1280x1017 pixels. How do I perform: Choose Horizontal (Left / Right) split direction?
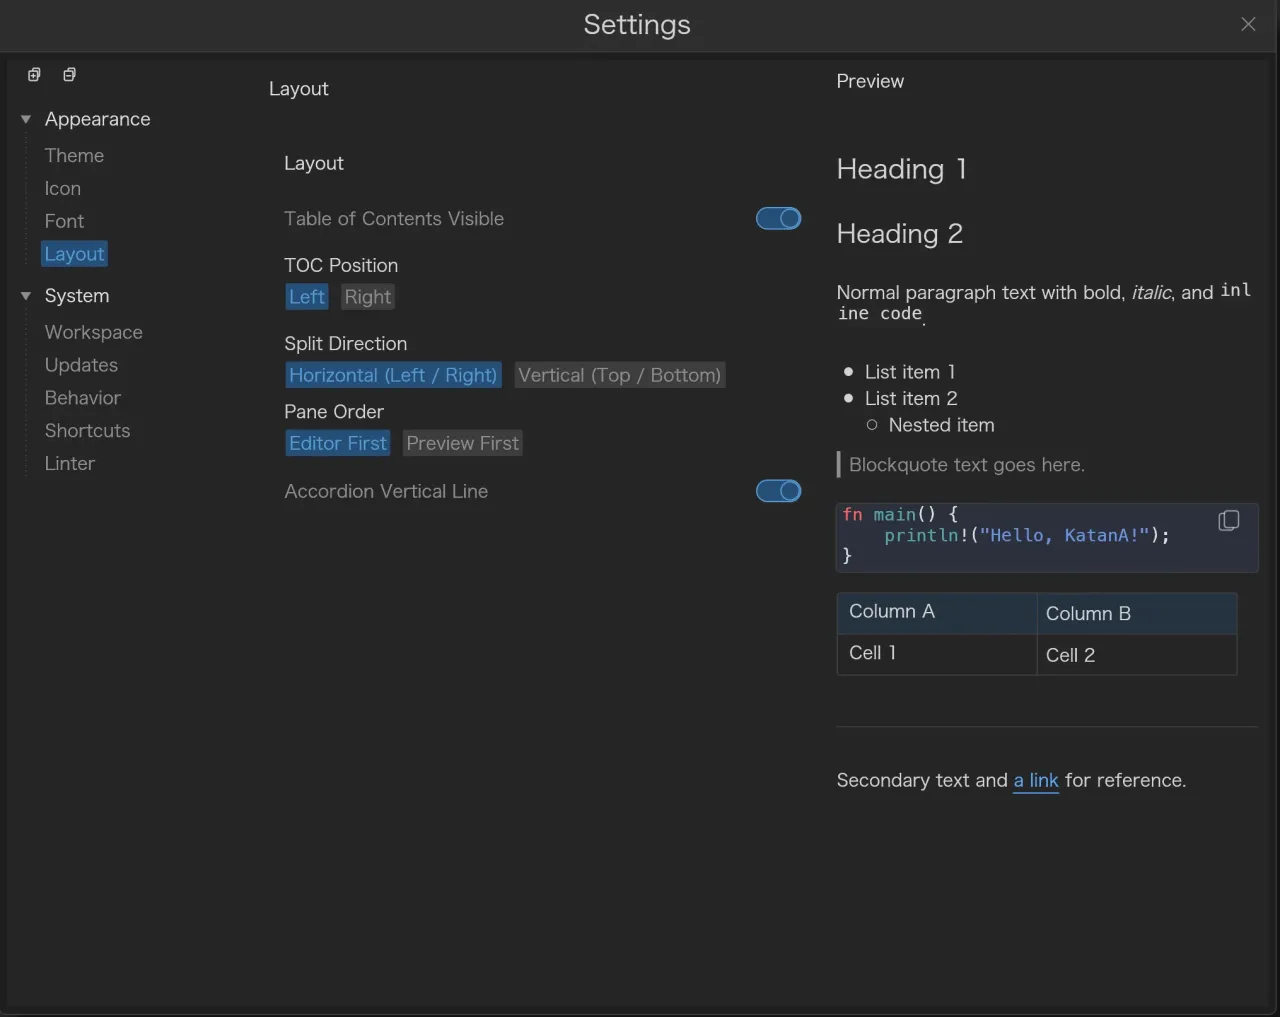coord(393,375)
